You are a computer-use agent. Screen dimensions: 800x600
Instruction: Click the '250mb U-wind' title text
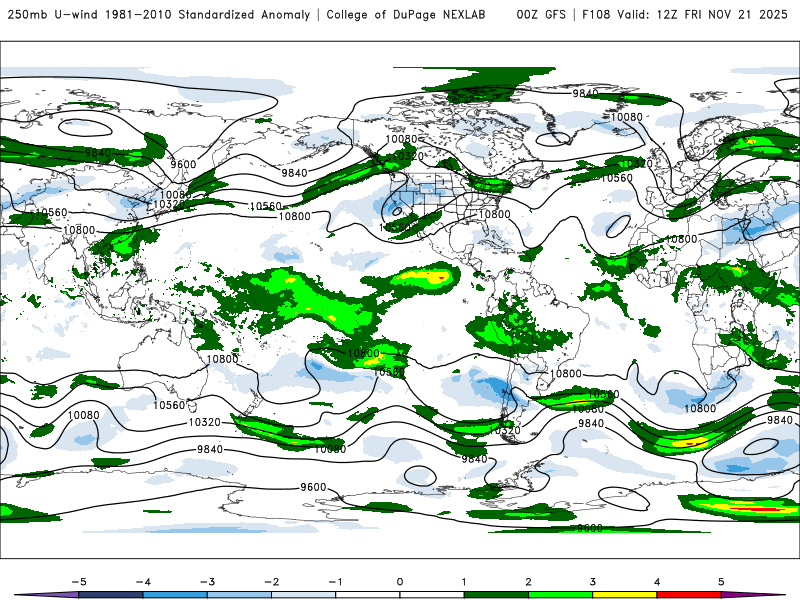[53, 14]
